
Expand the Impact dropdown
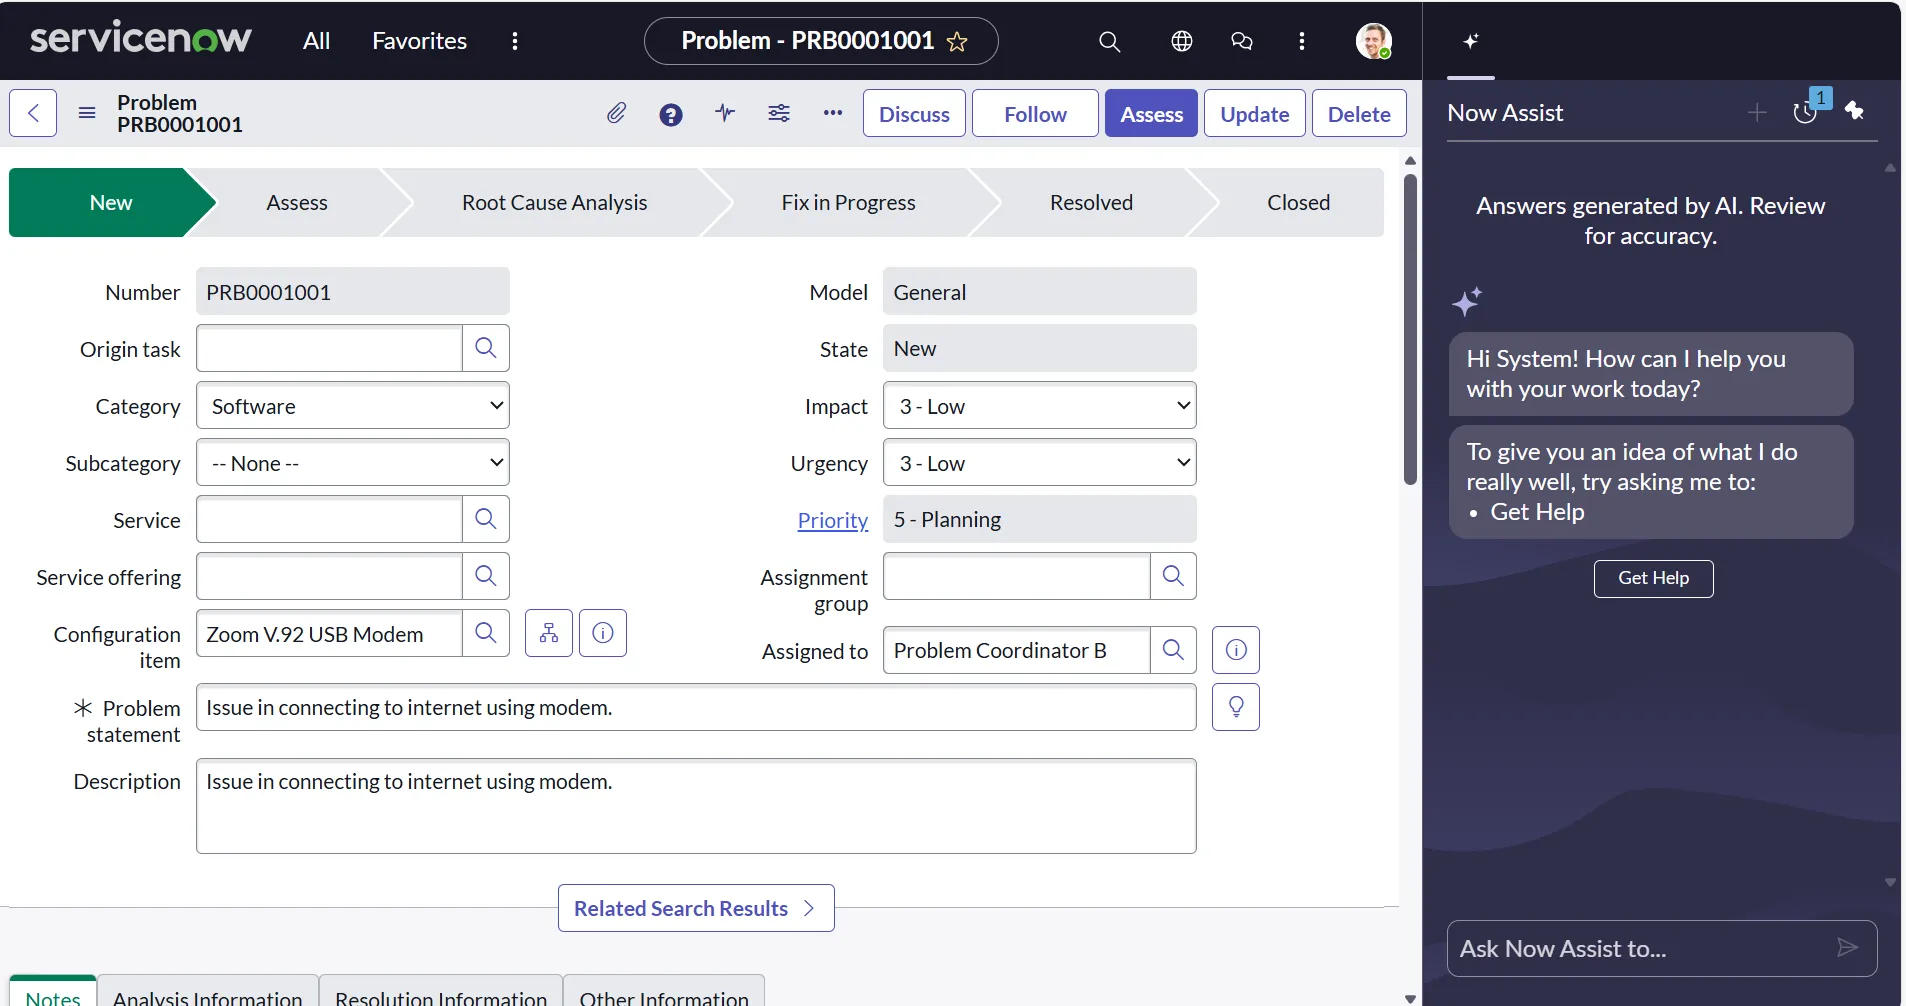pos(1039,406)
